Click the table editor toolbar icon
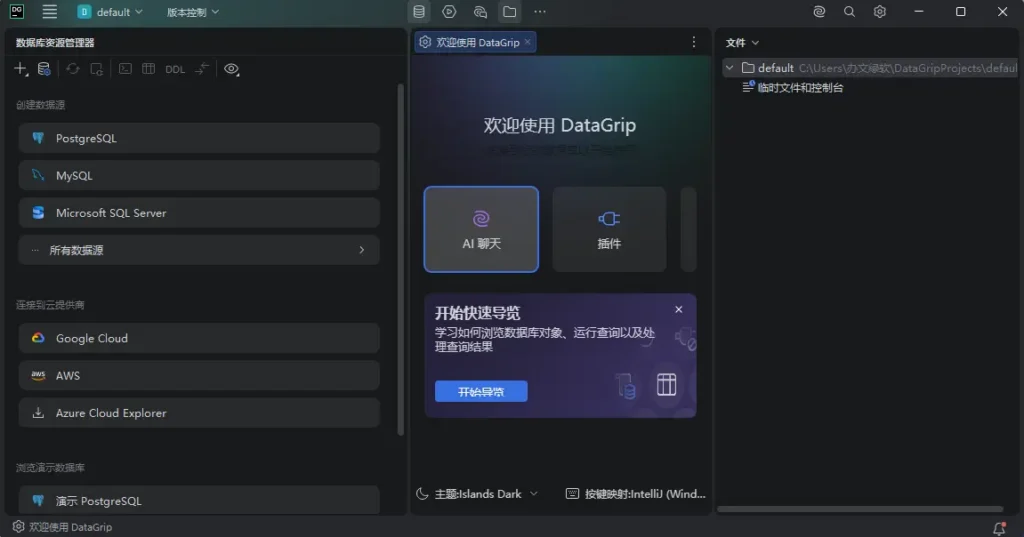Viewport: 1024px width, 537px height. point(149,69)
